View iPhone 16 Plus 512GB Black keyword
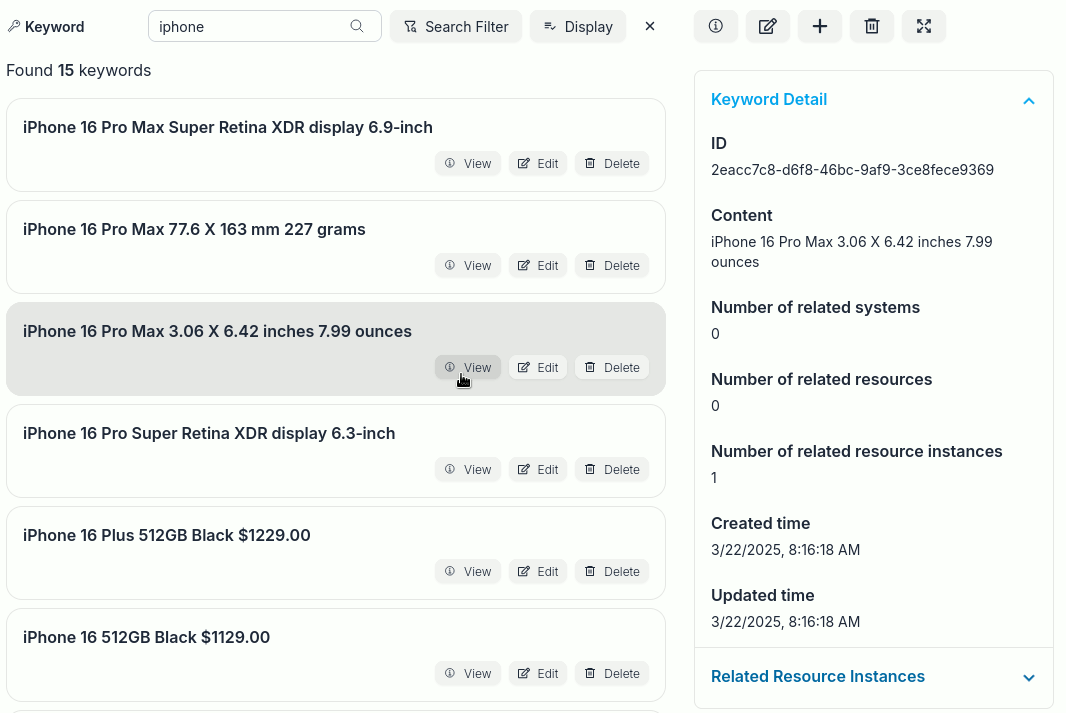1066x713 pixels. (x=468, y=572)
